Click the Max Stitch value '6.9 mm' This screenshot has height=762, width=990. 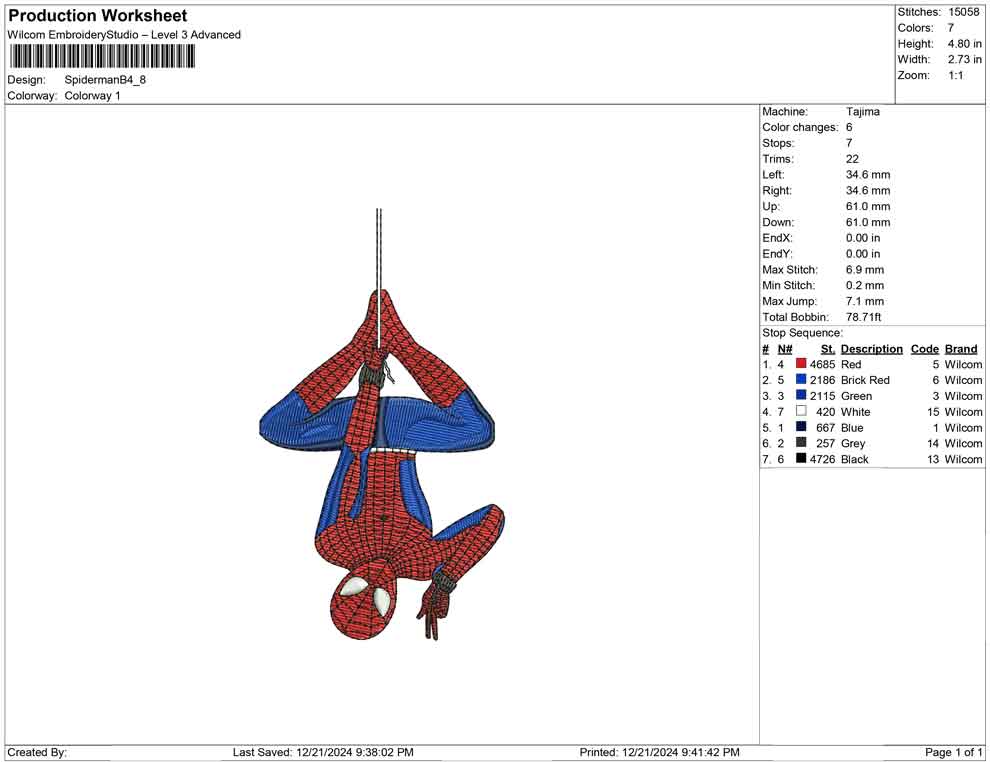click(865, 270)
